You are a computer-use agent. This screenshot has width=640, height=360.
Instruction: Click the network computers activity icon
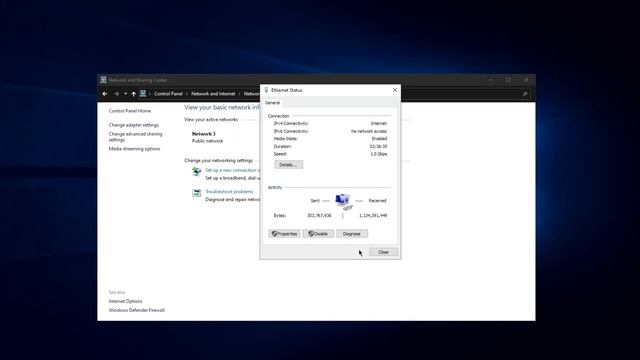click(x=343, y=202)
